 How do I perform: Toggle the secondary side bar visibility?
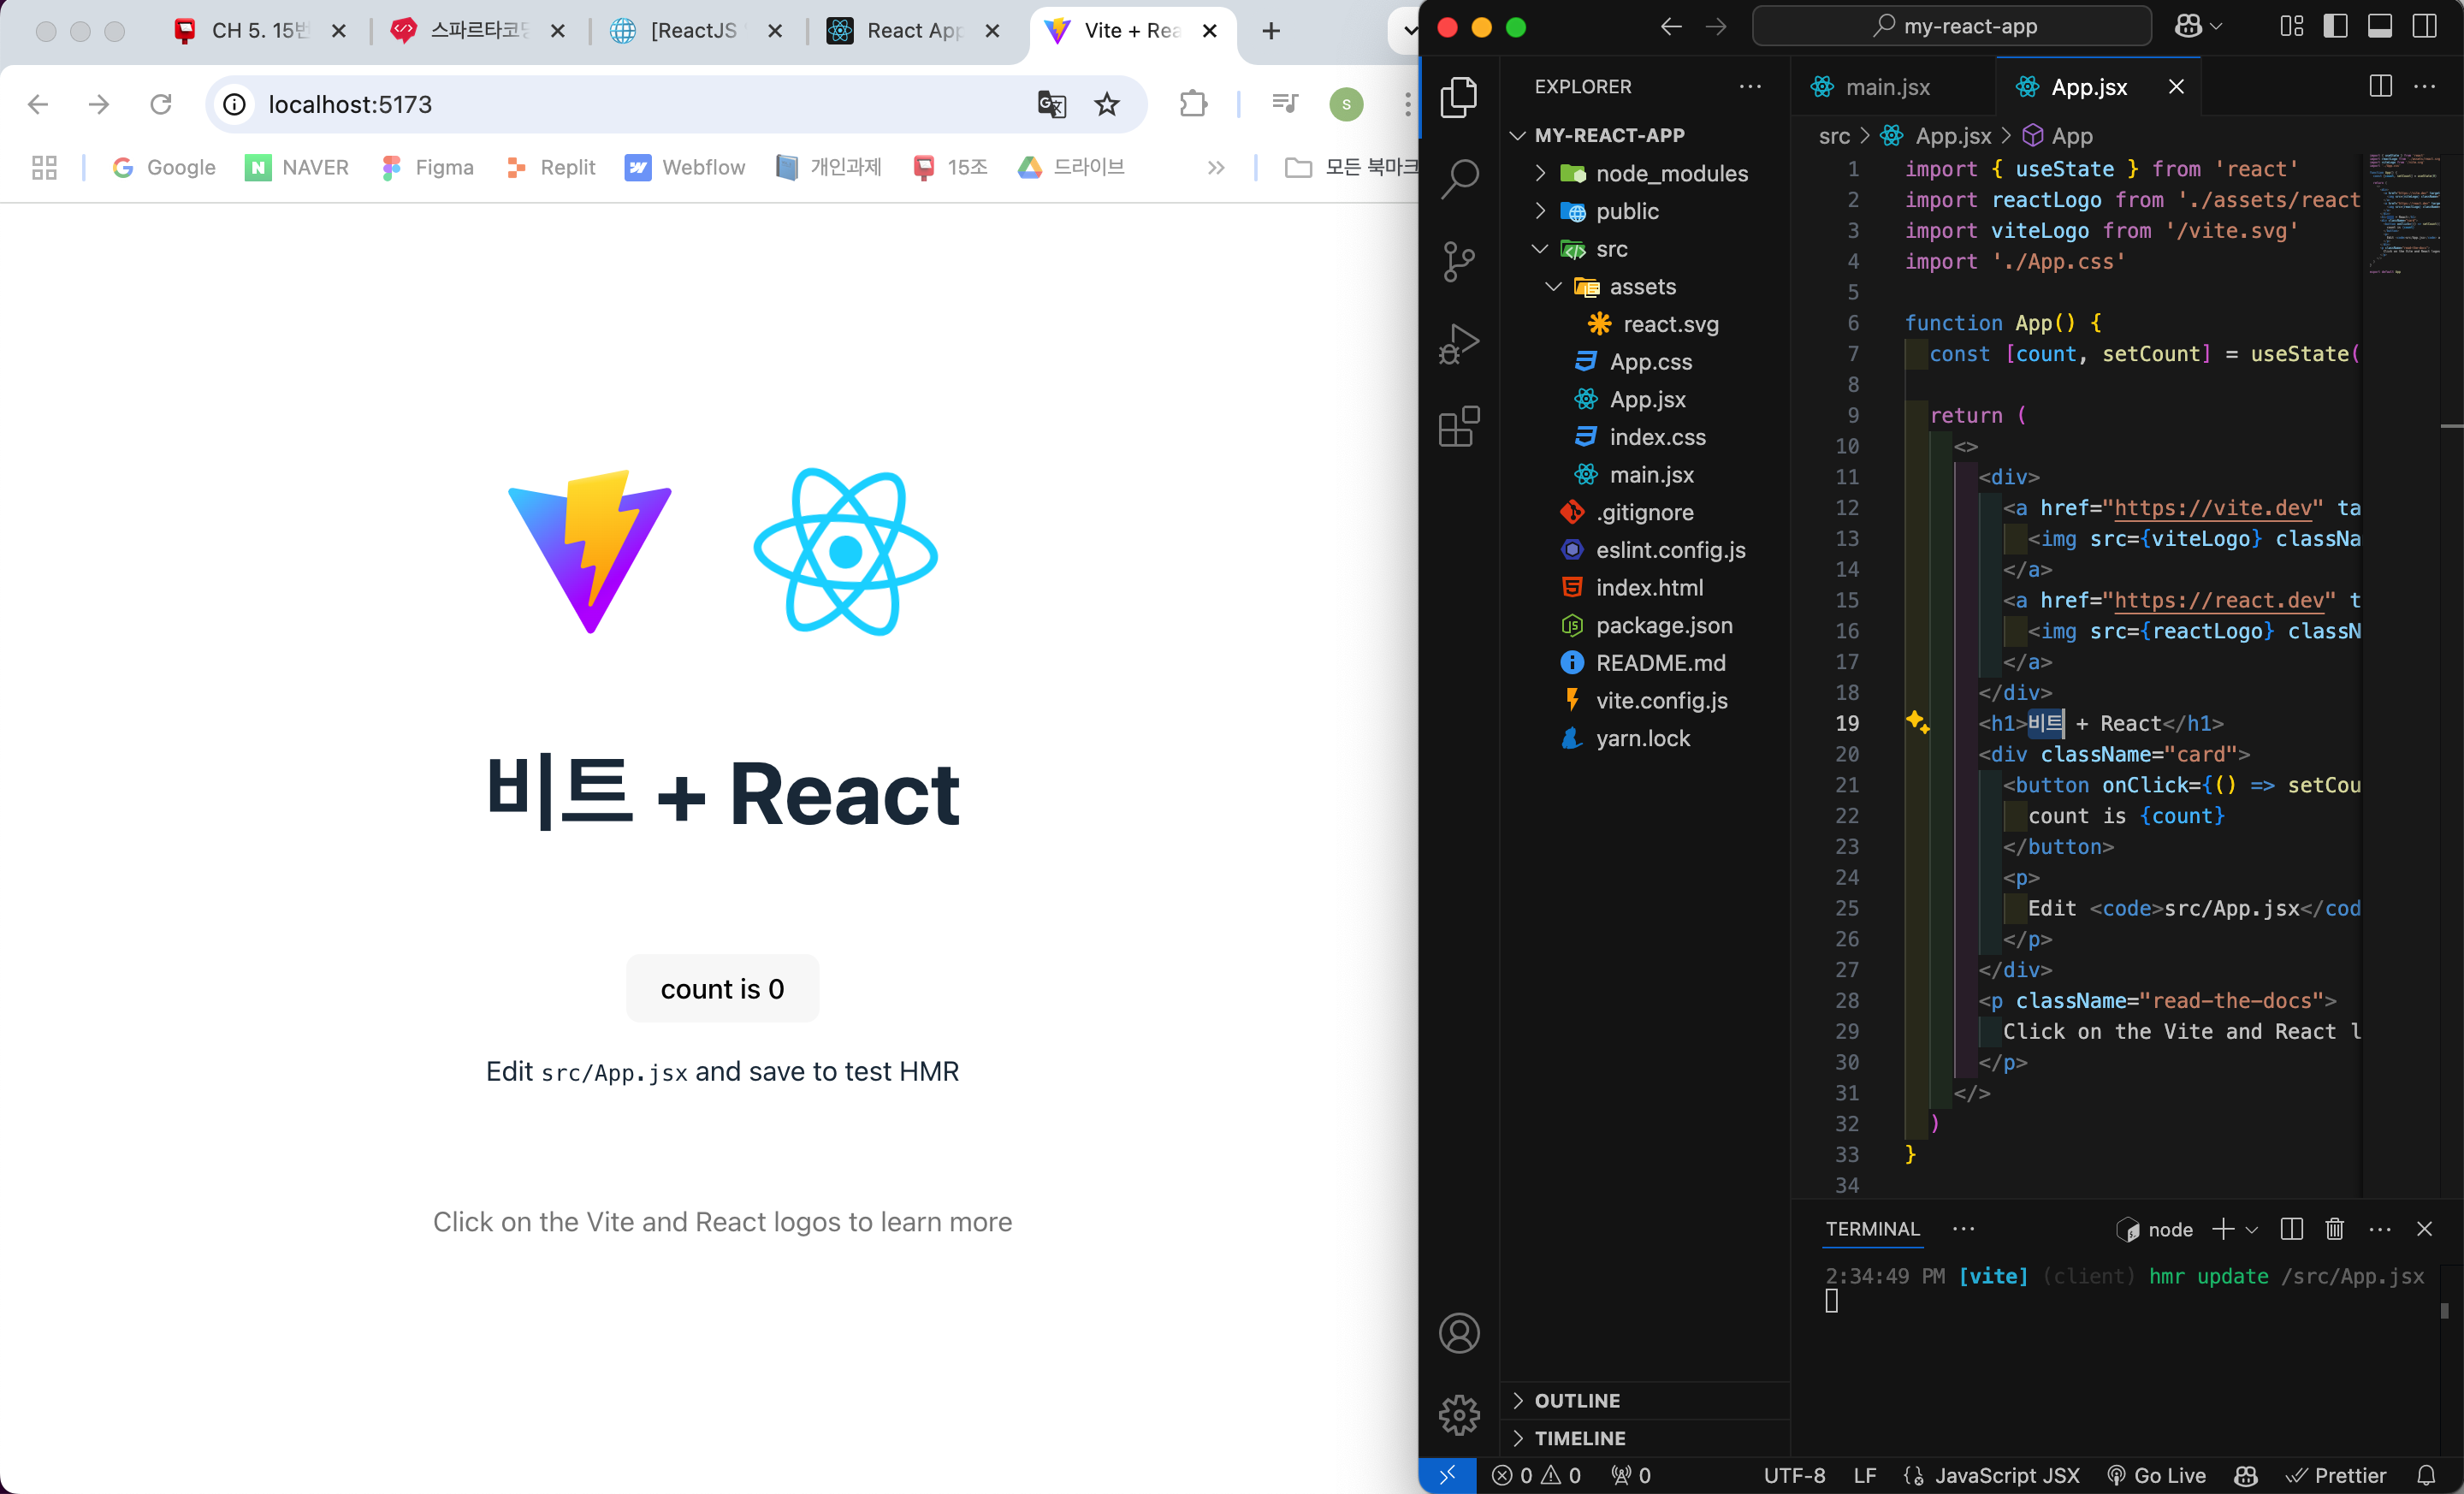point(2424,27)
